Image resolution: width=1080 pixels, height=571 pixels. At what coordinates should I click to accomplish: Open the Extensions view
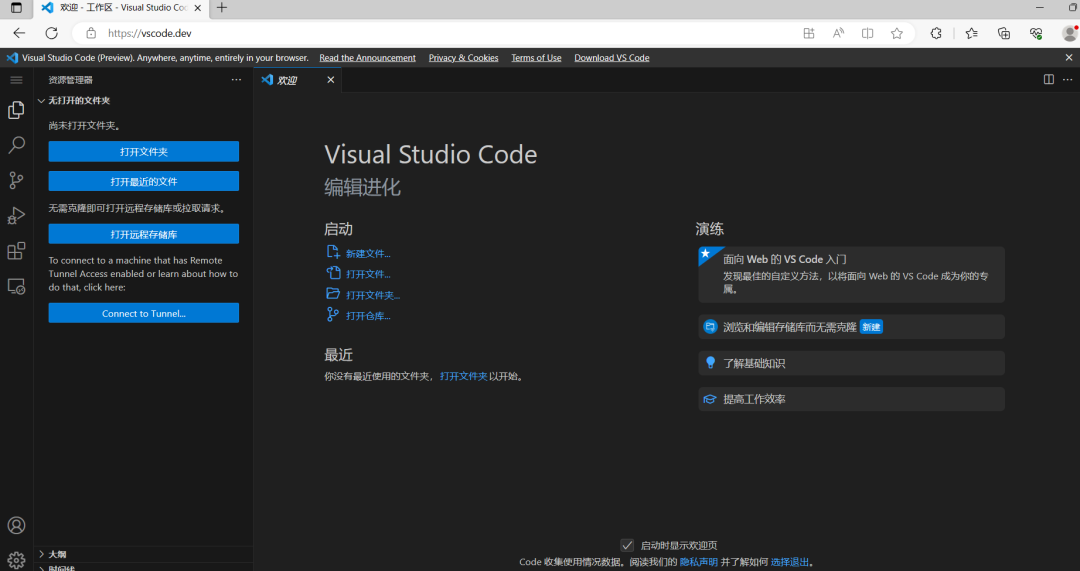tap(17, 251)
